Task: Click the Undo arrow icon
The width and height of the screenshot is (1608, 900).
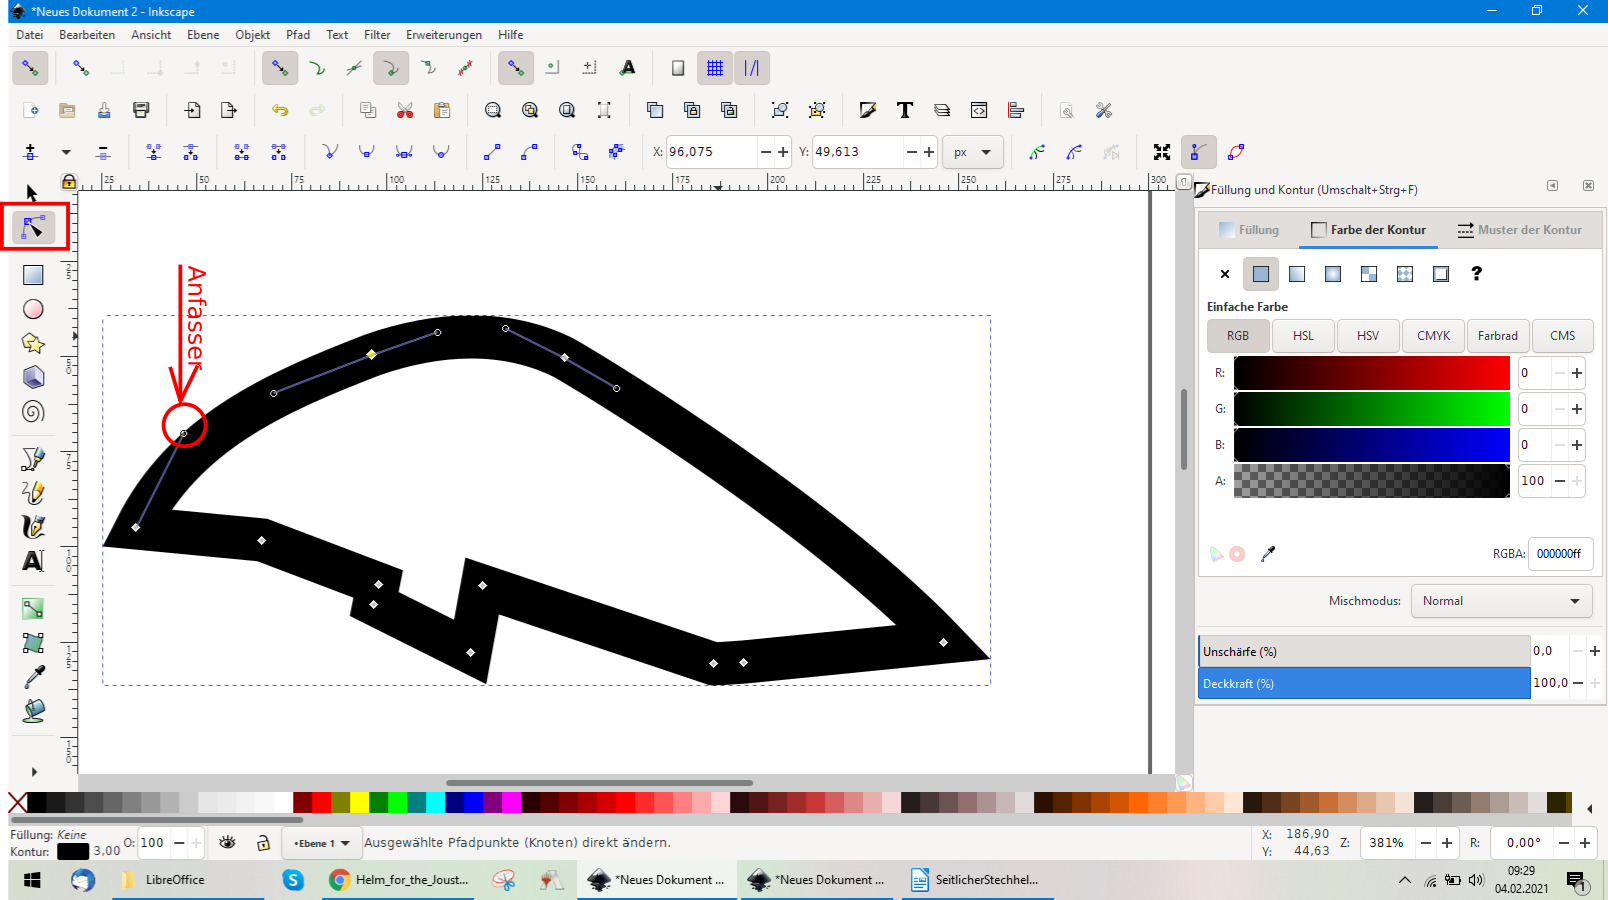Action: click(x=280, y=110)
